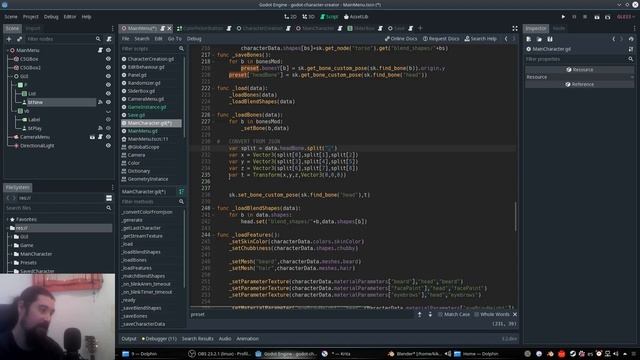The image size is (640, 360).
Task: Find next match down arrow
Action: pos(430,314)
